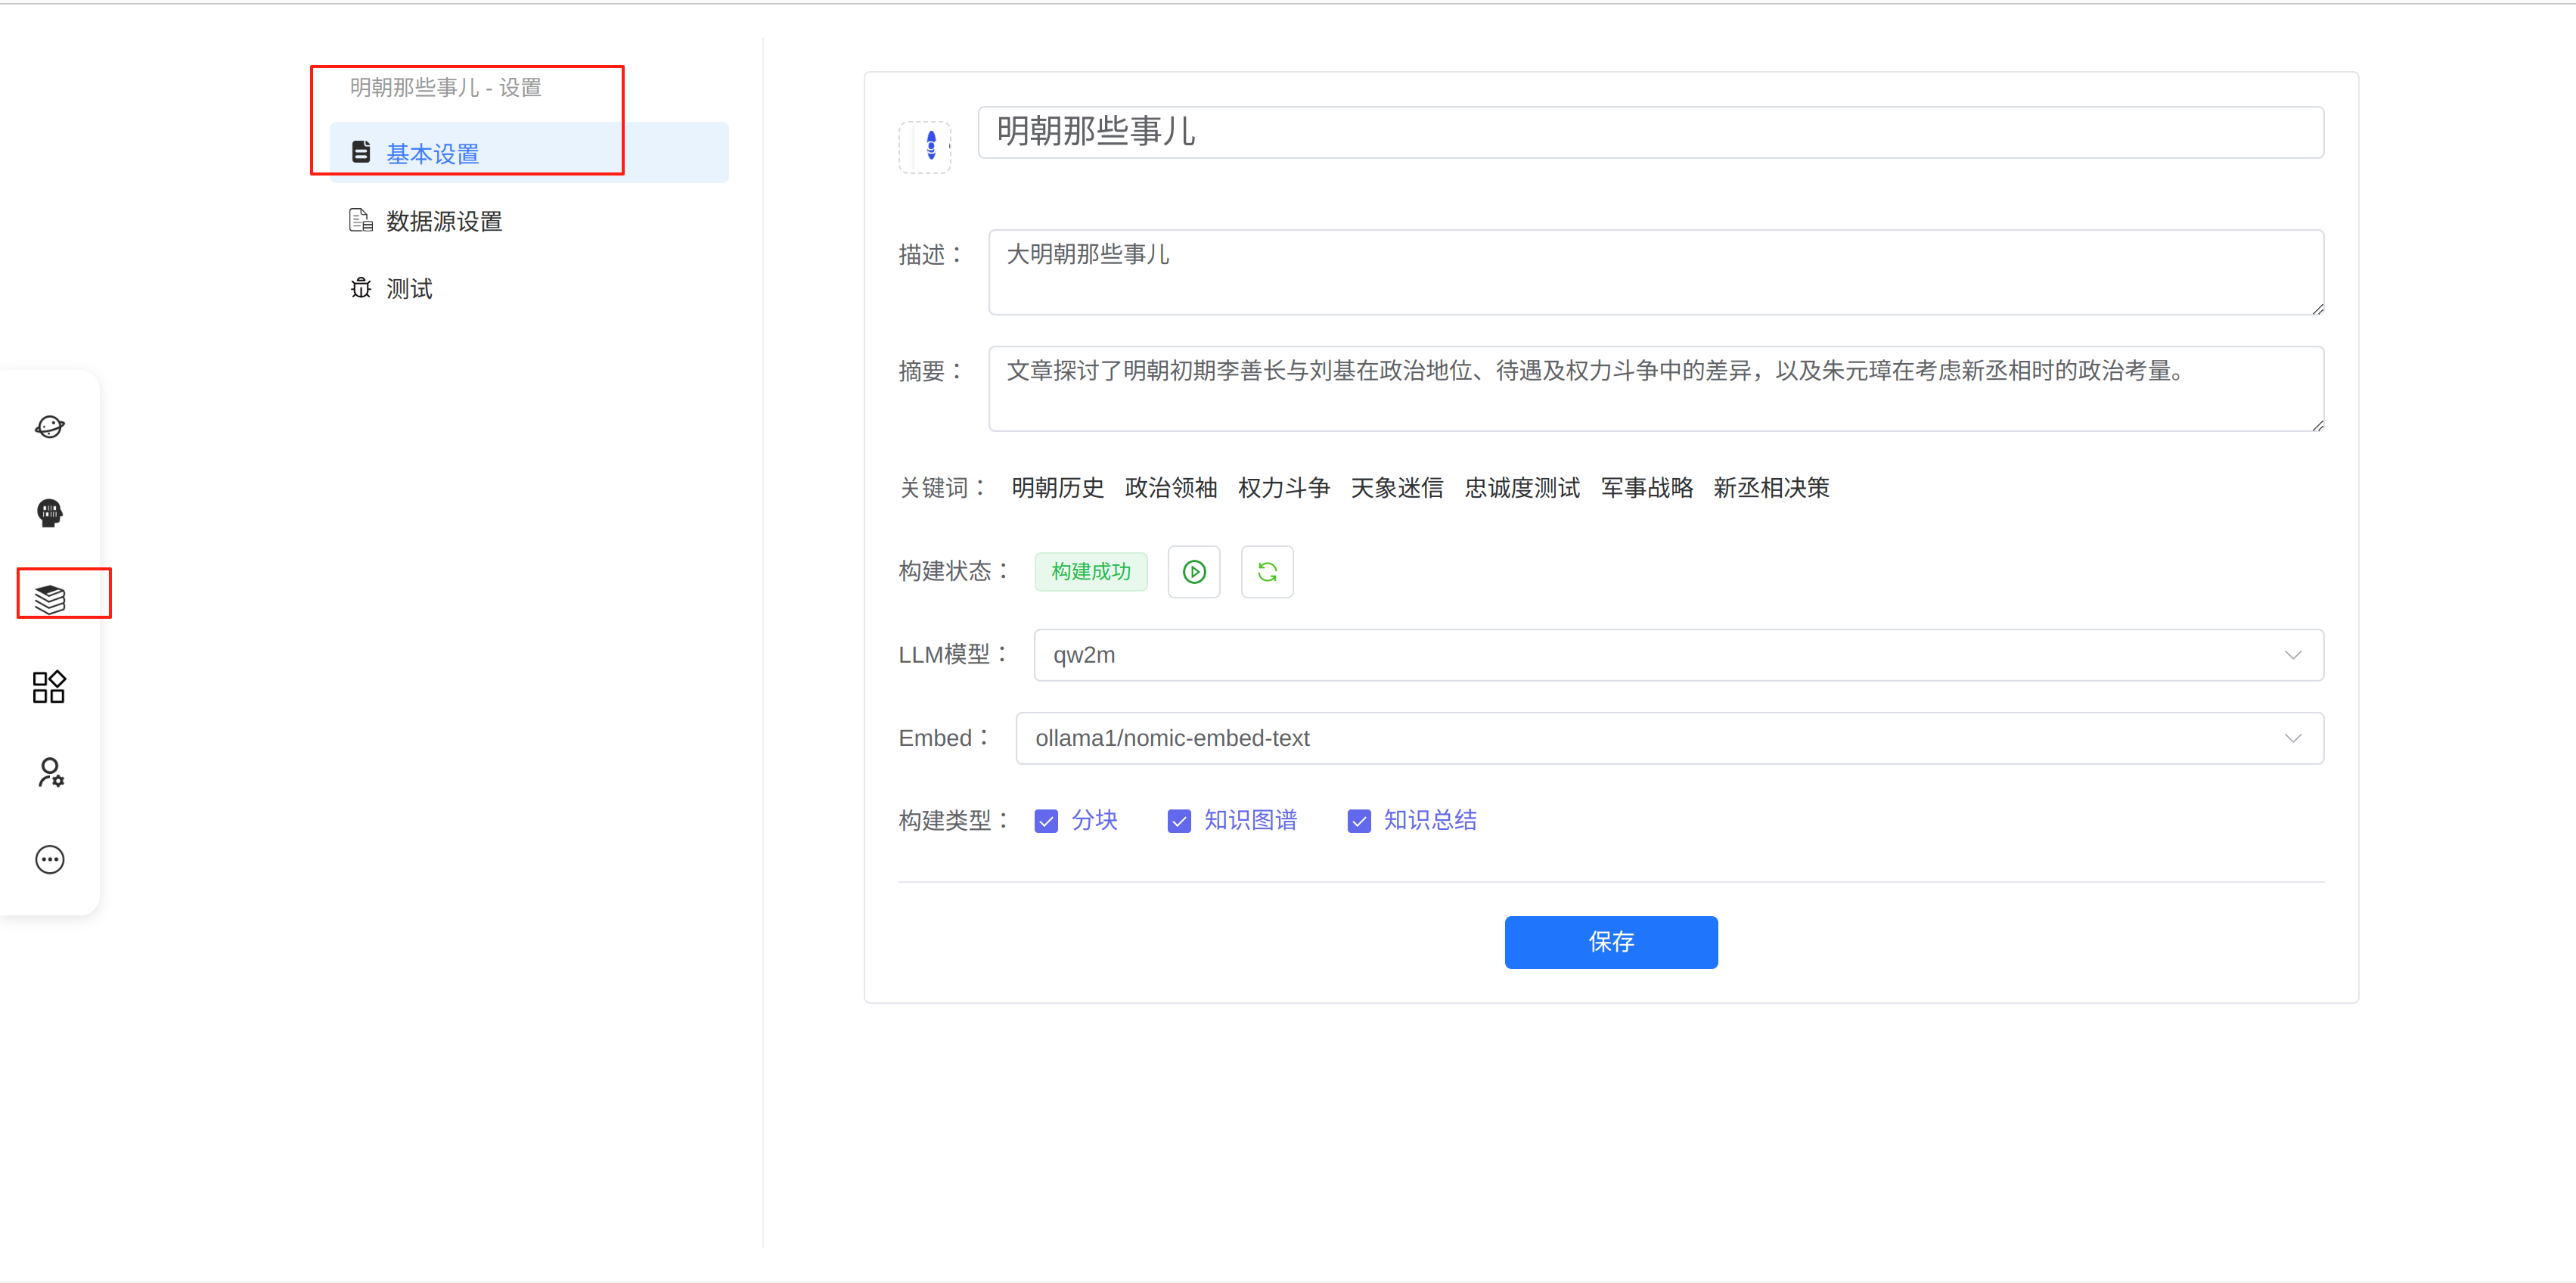Click the 保存 button
The height and width of the screenshot is (1283, 2576).
pos(1610,941)
